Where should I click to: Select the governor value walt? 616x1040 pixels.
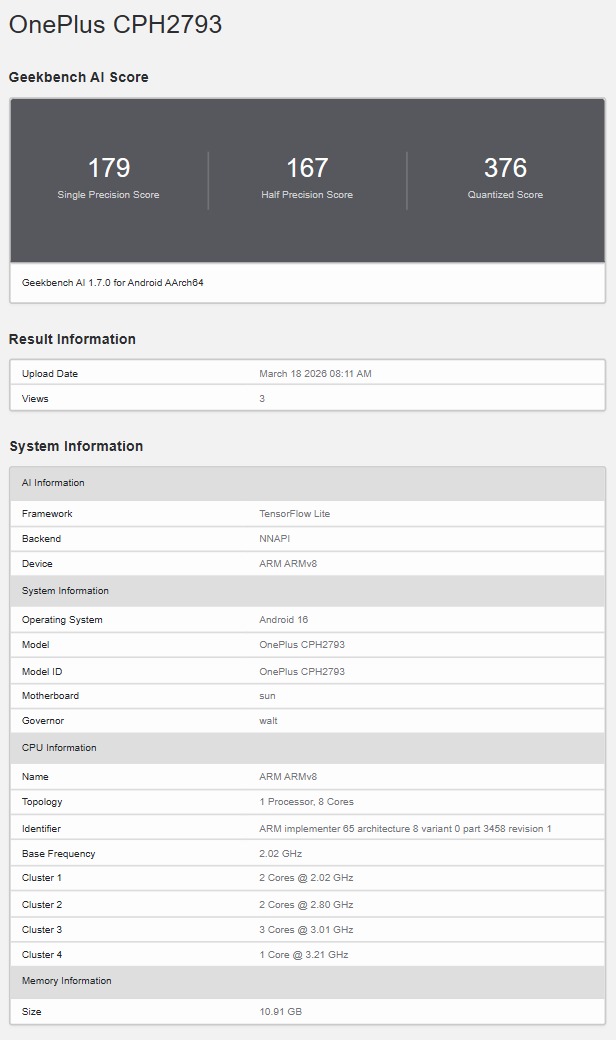(x=269, y=720)
